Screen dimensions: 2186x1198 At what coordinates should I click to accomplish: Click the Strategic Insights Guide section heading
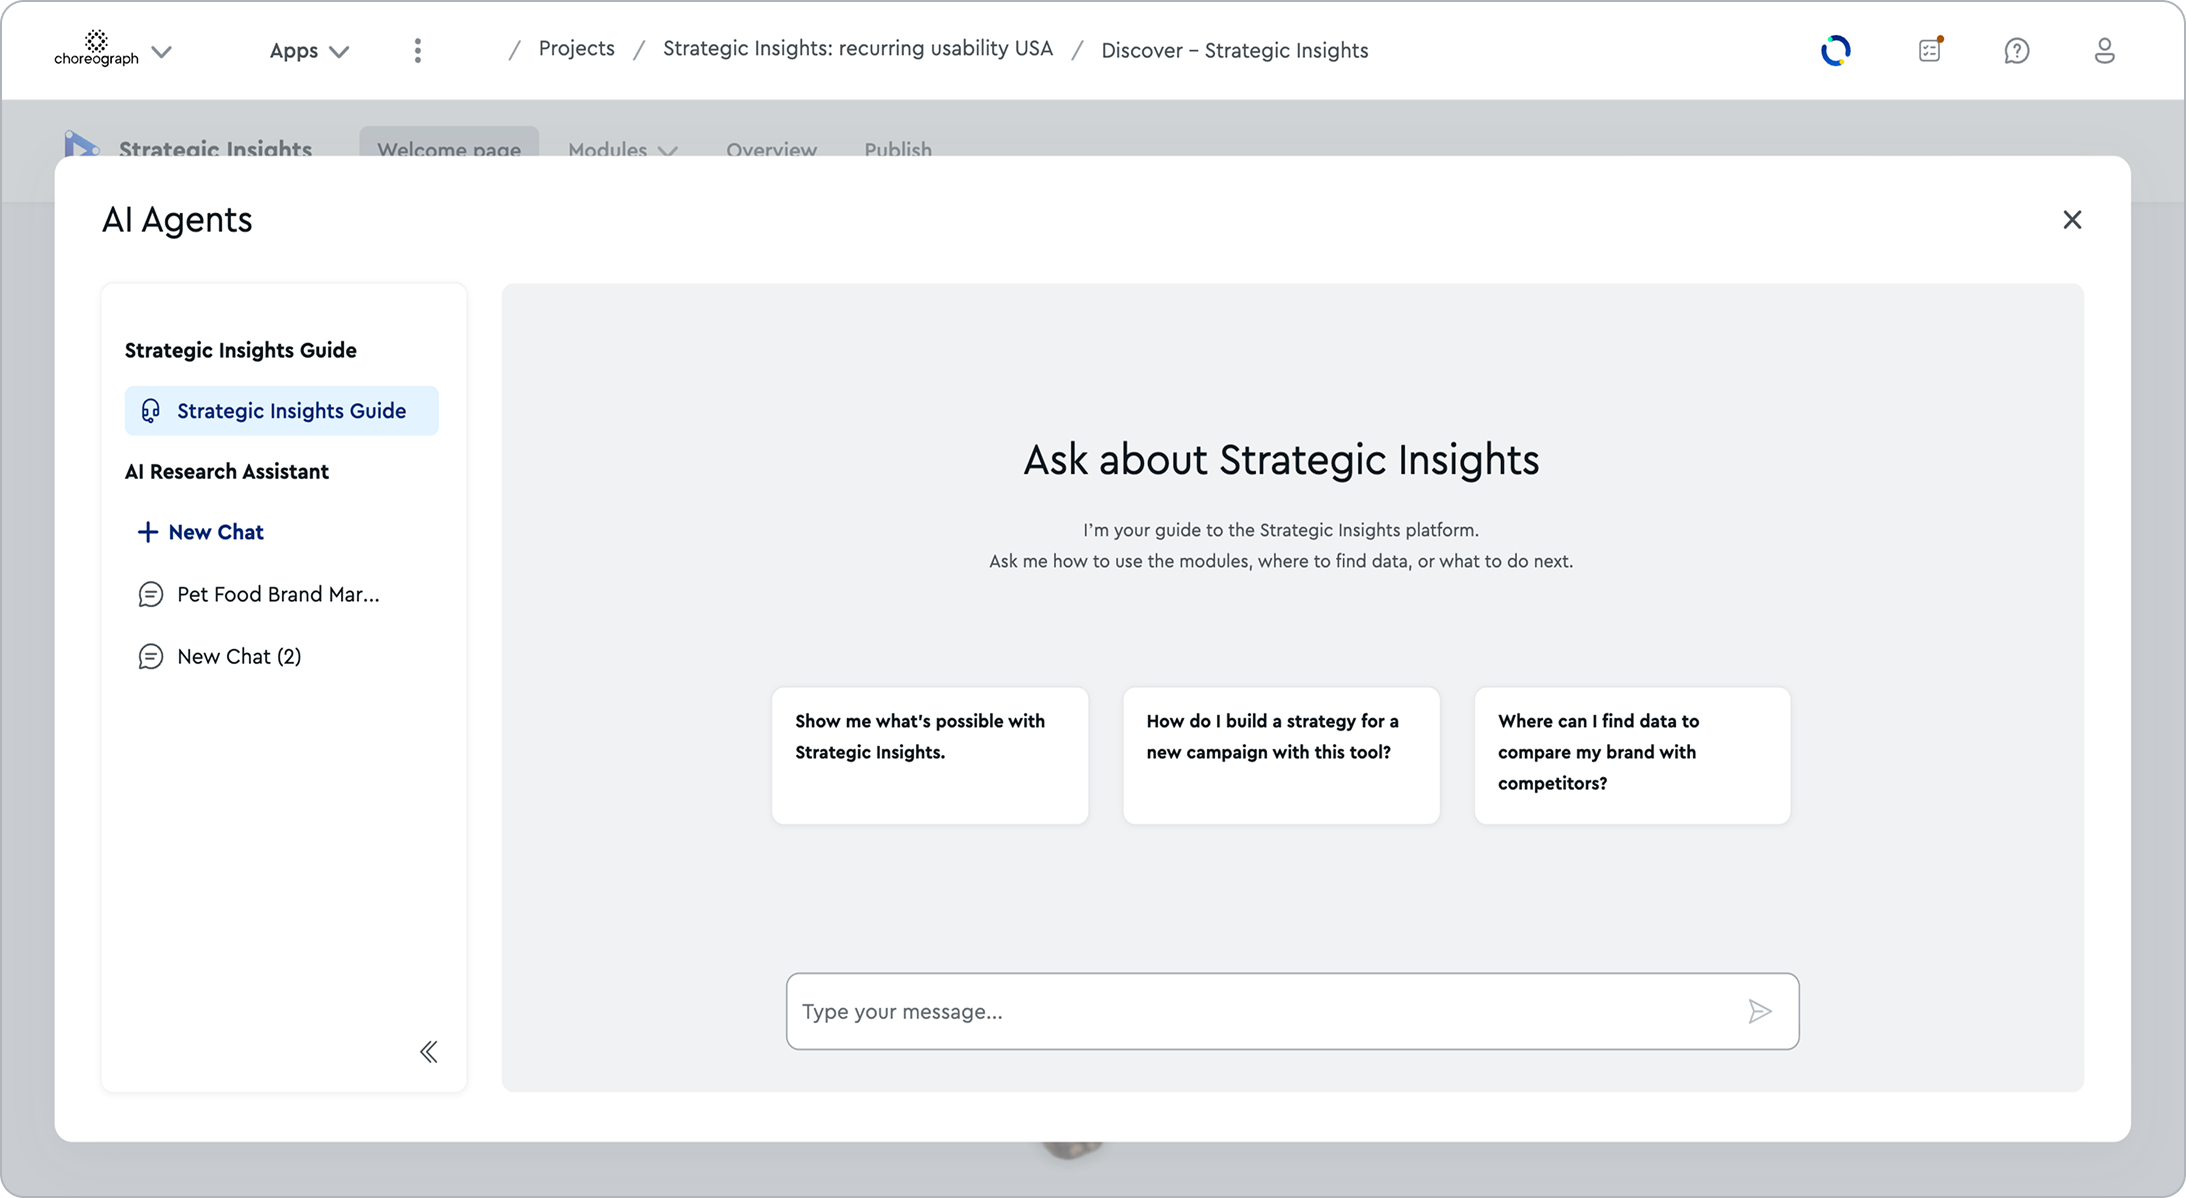(241, 350)
